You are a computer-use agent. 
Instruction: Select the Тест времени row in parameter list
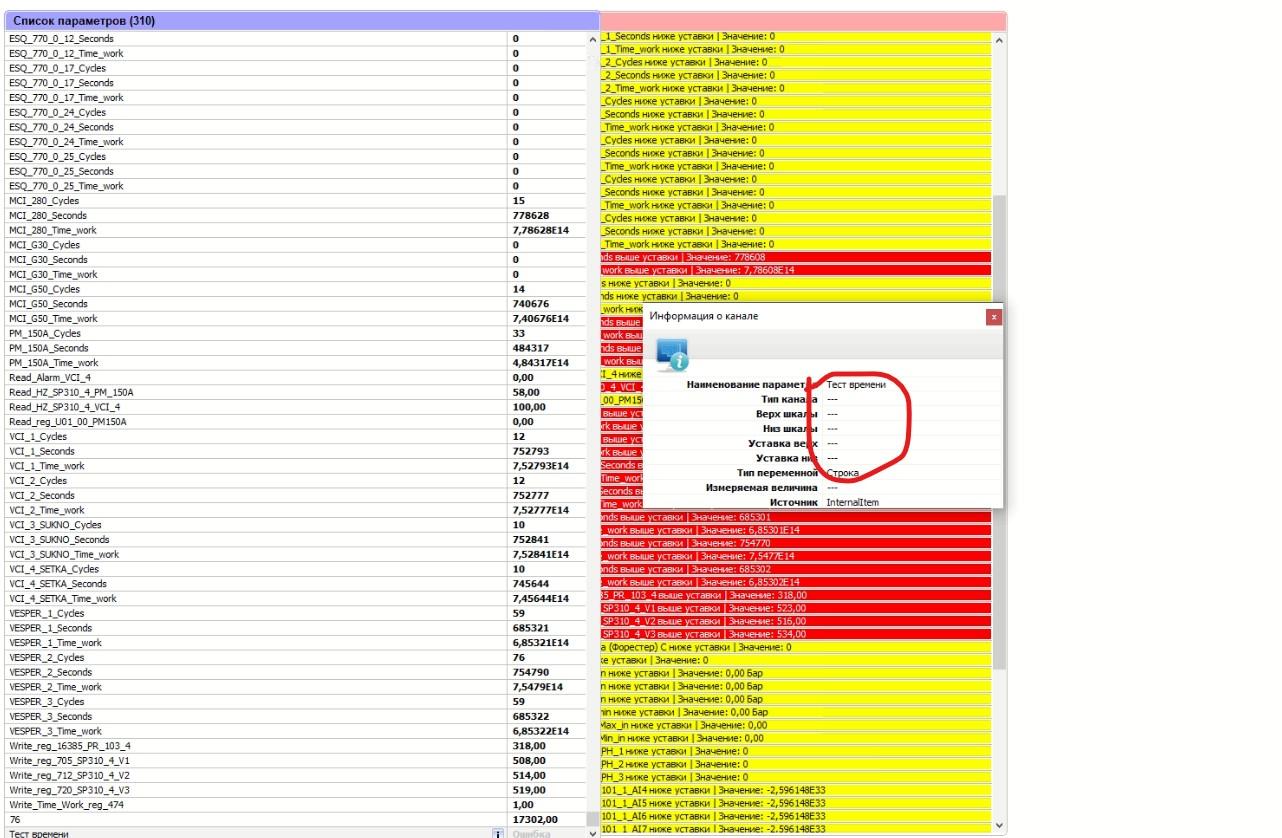(x=295, y=833)
